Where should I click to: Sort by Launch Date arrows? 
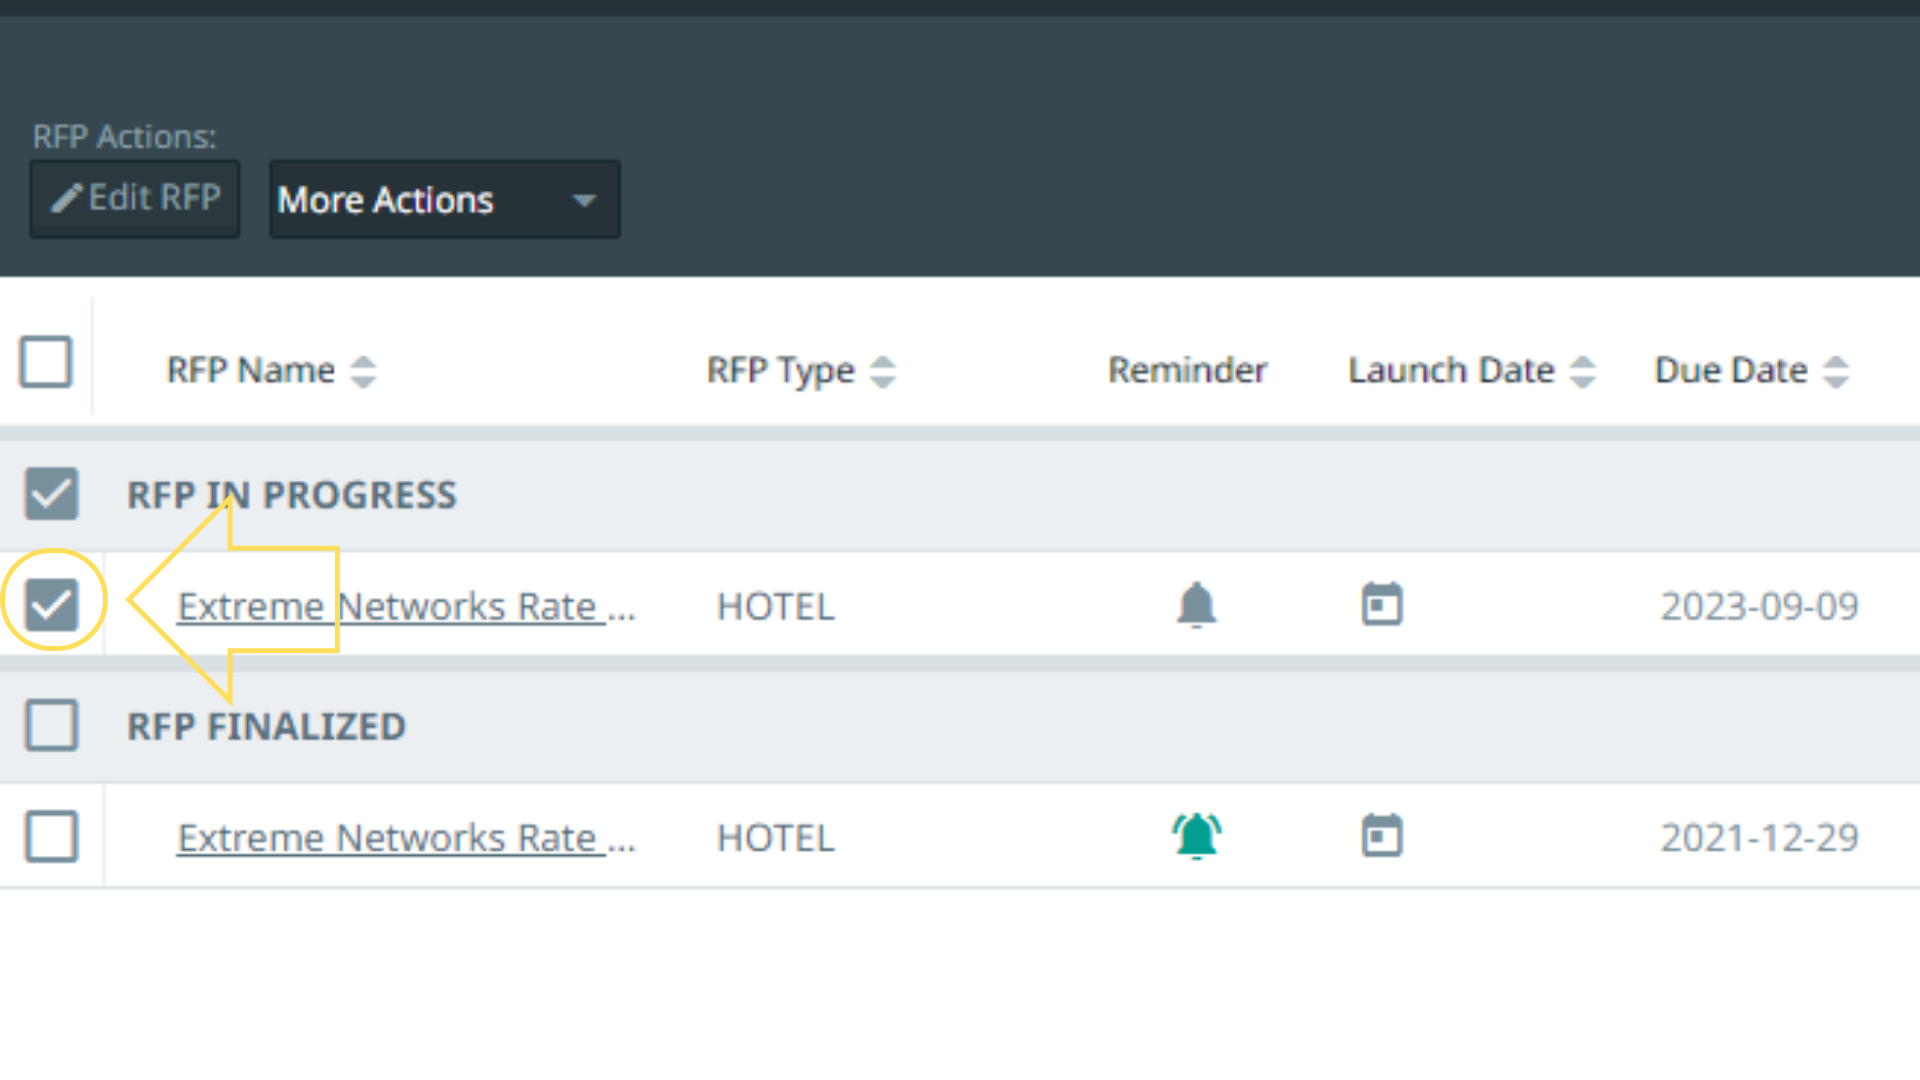(1582, 371)
